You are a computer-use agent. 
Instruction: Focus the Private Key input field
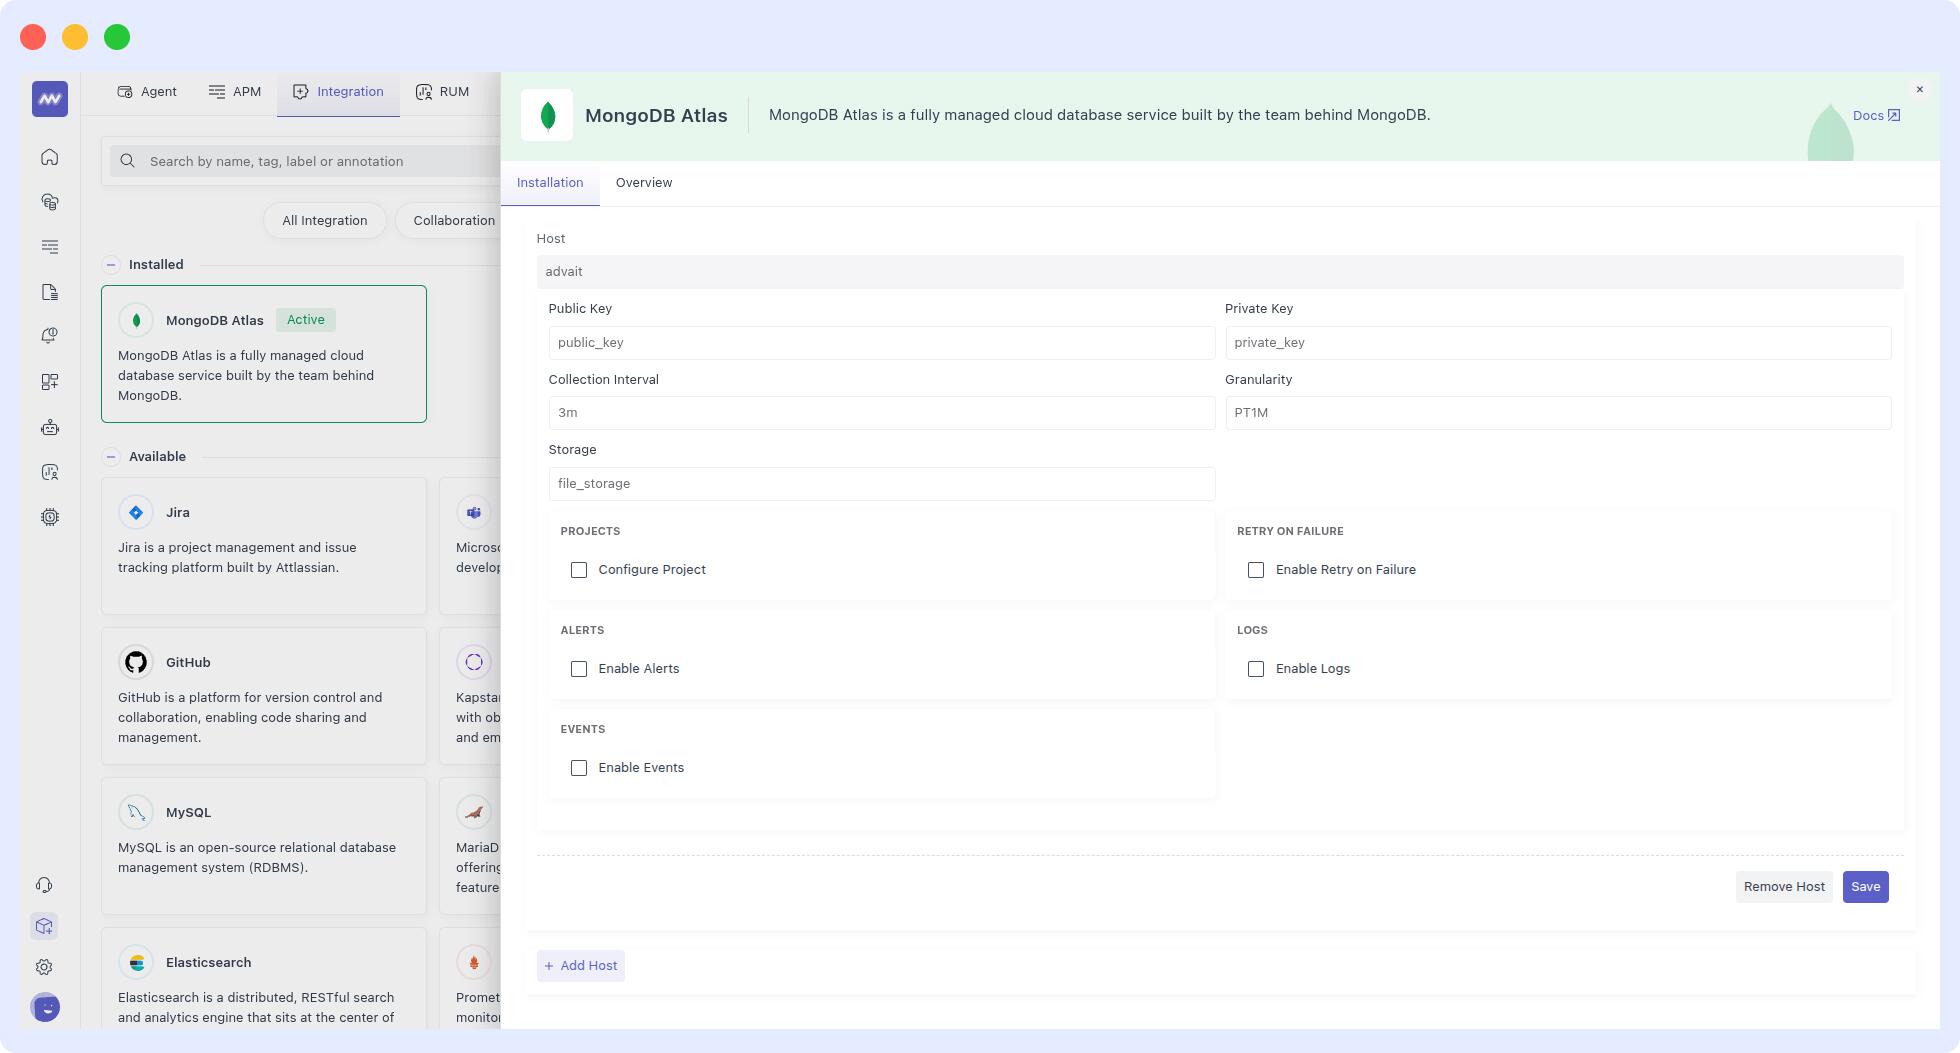1558,343
